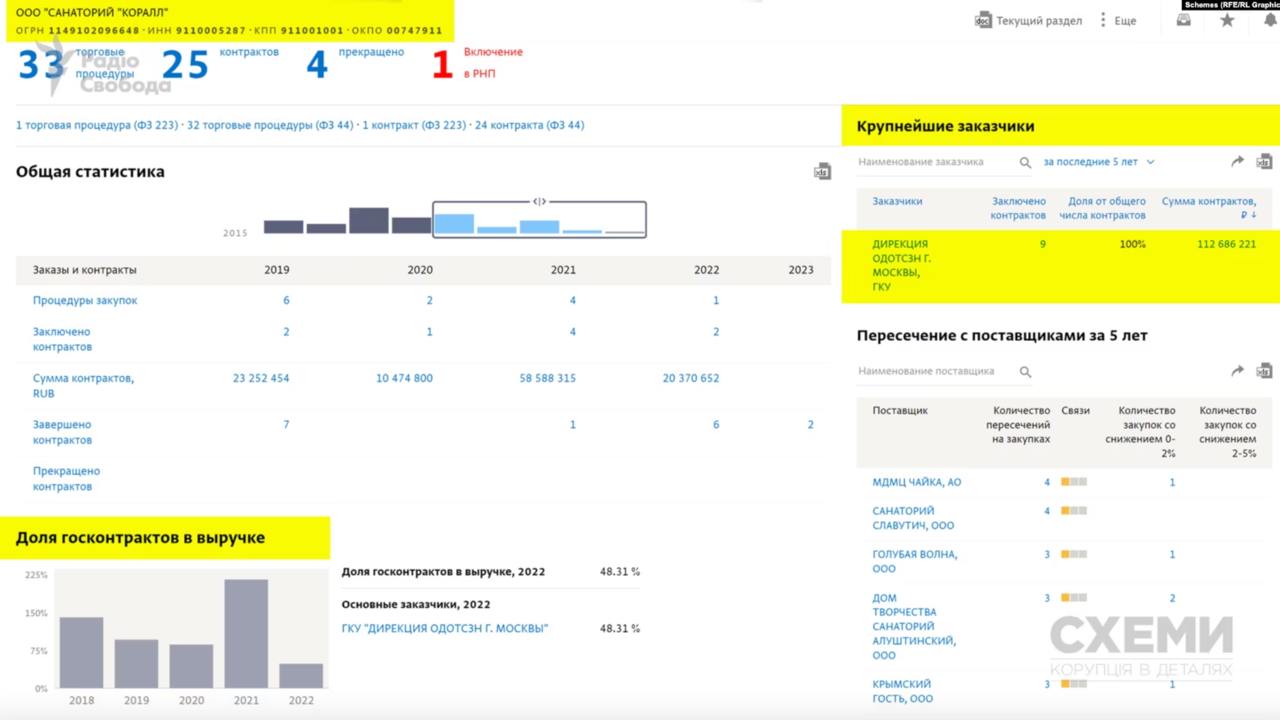Export supplier intersections table to XLS
Screen dimensions: 1280x720
pyautogui.click(x=1264, y=371)
